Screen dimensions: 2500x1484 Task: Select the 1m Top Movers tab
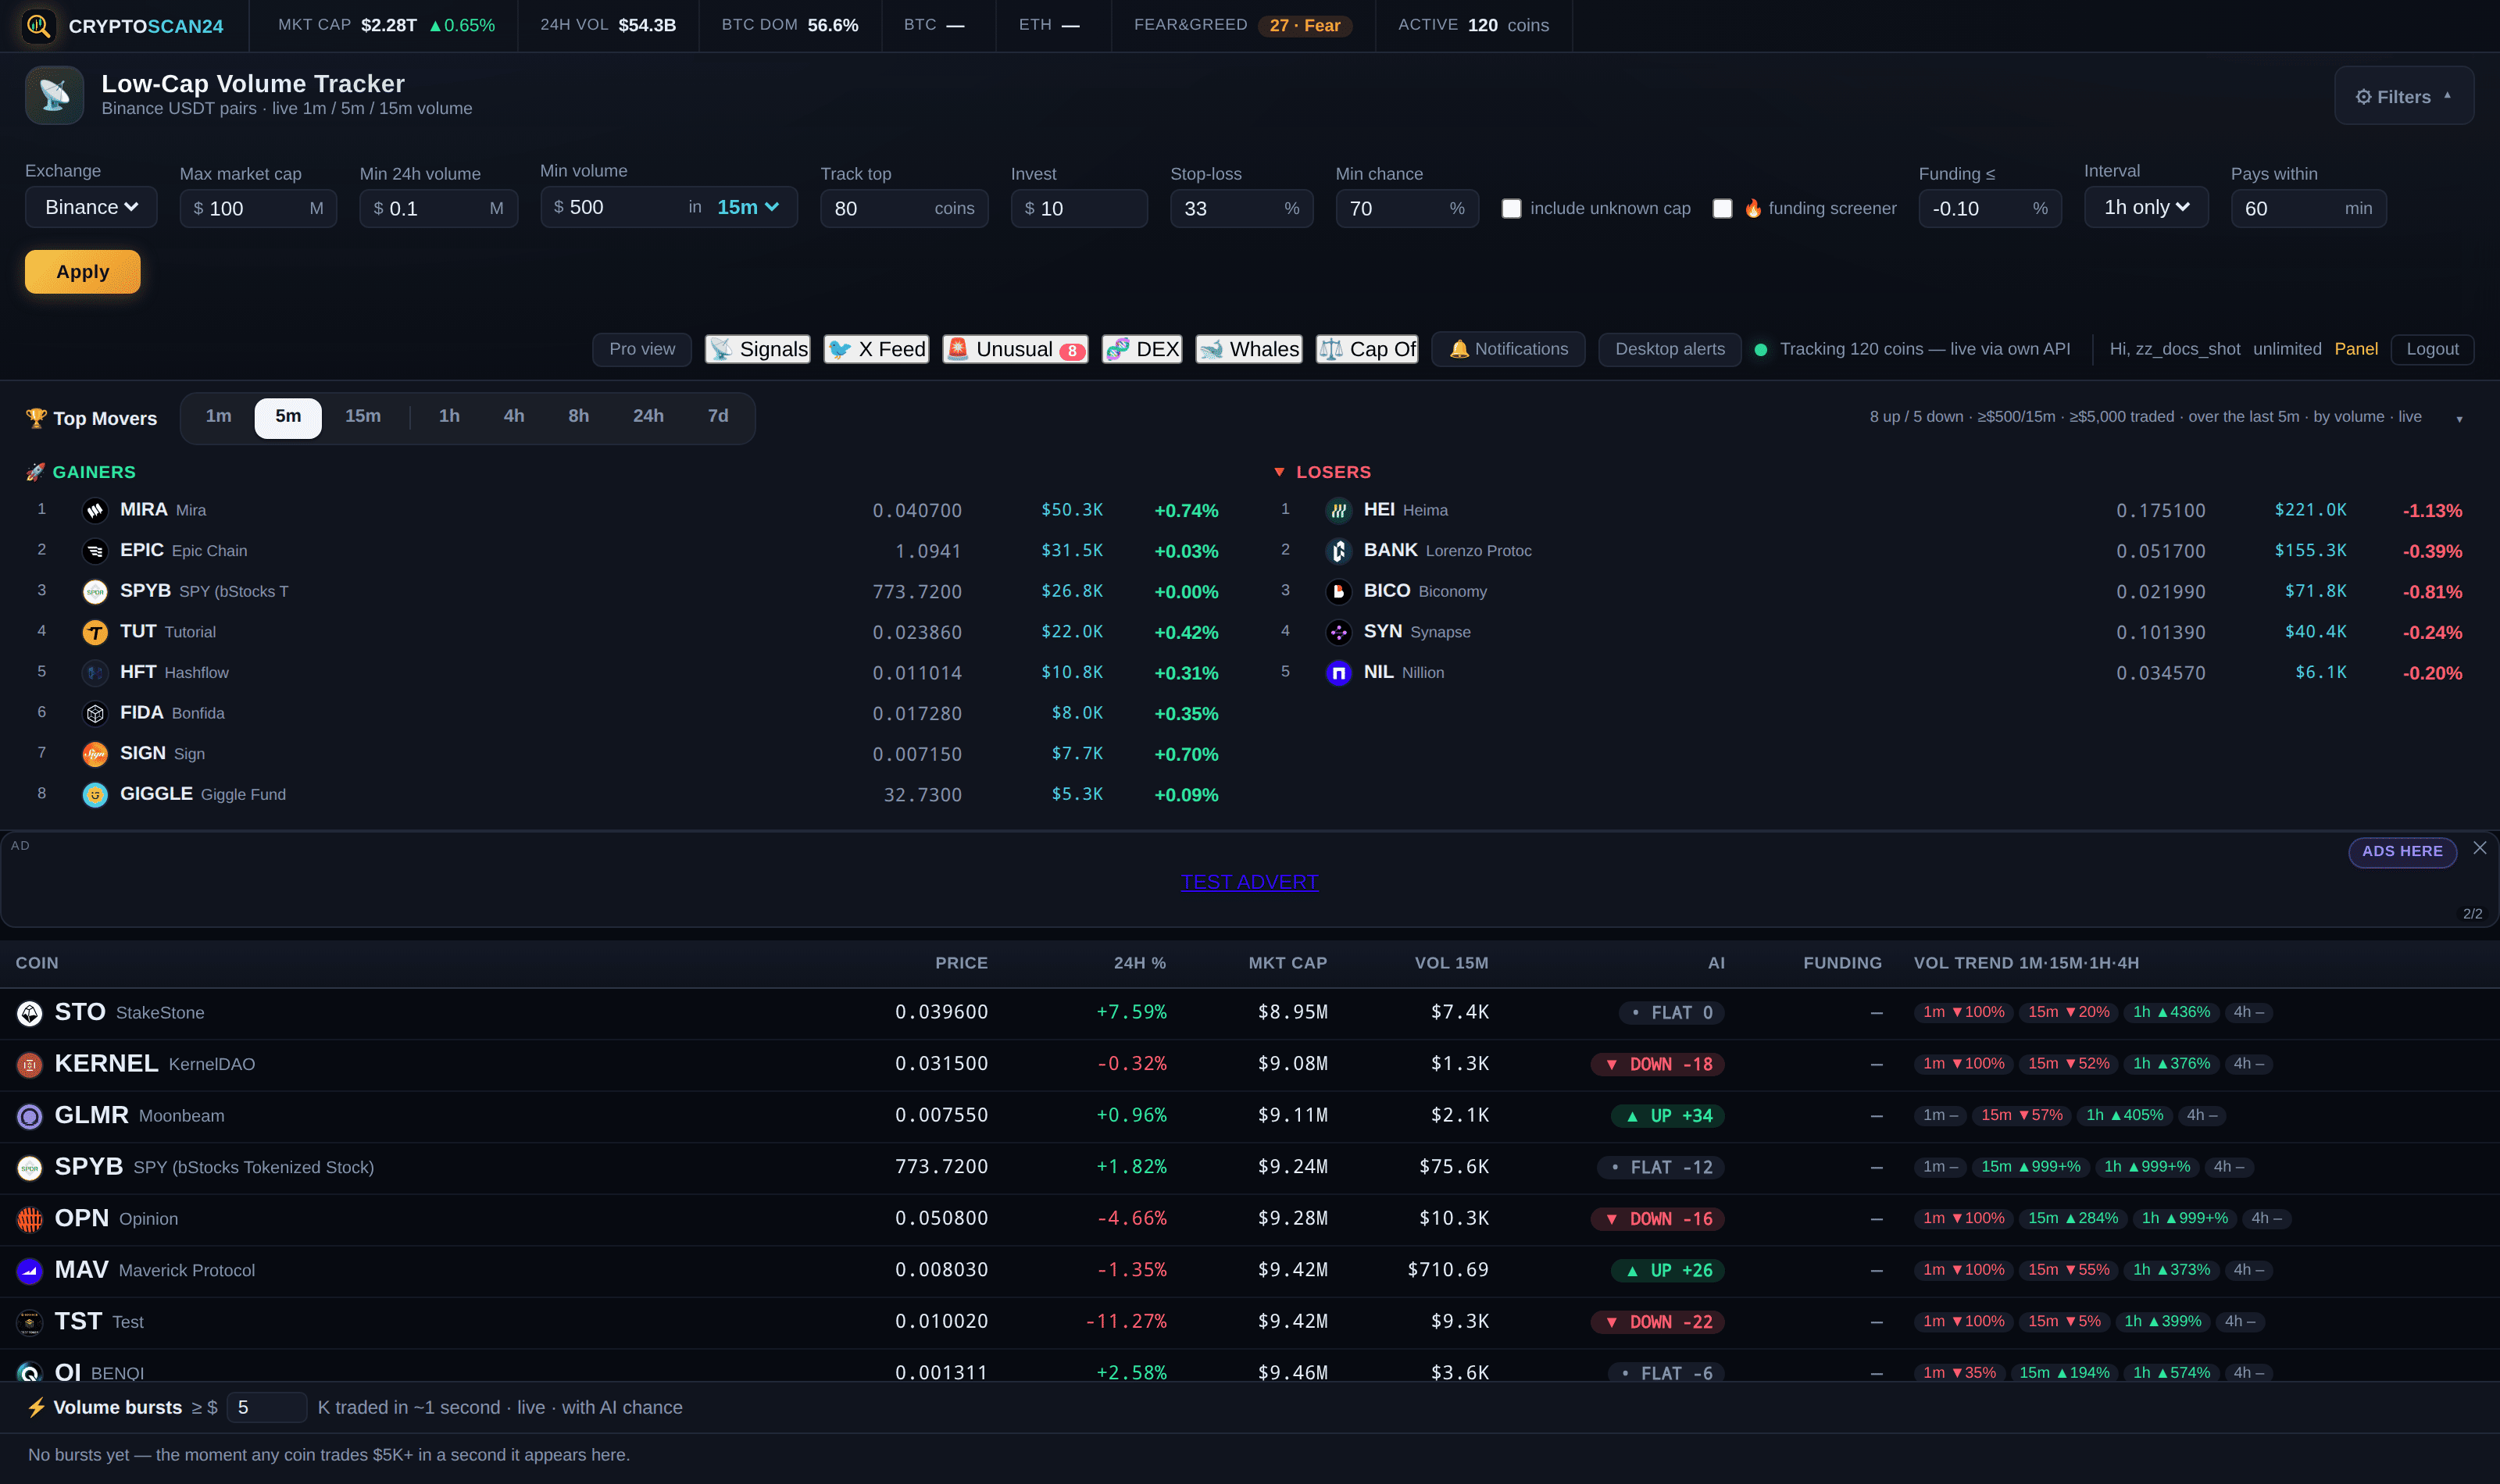(x=218, y=416)
